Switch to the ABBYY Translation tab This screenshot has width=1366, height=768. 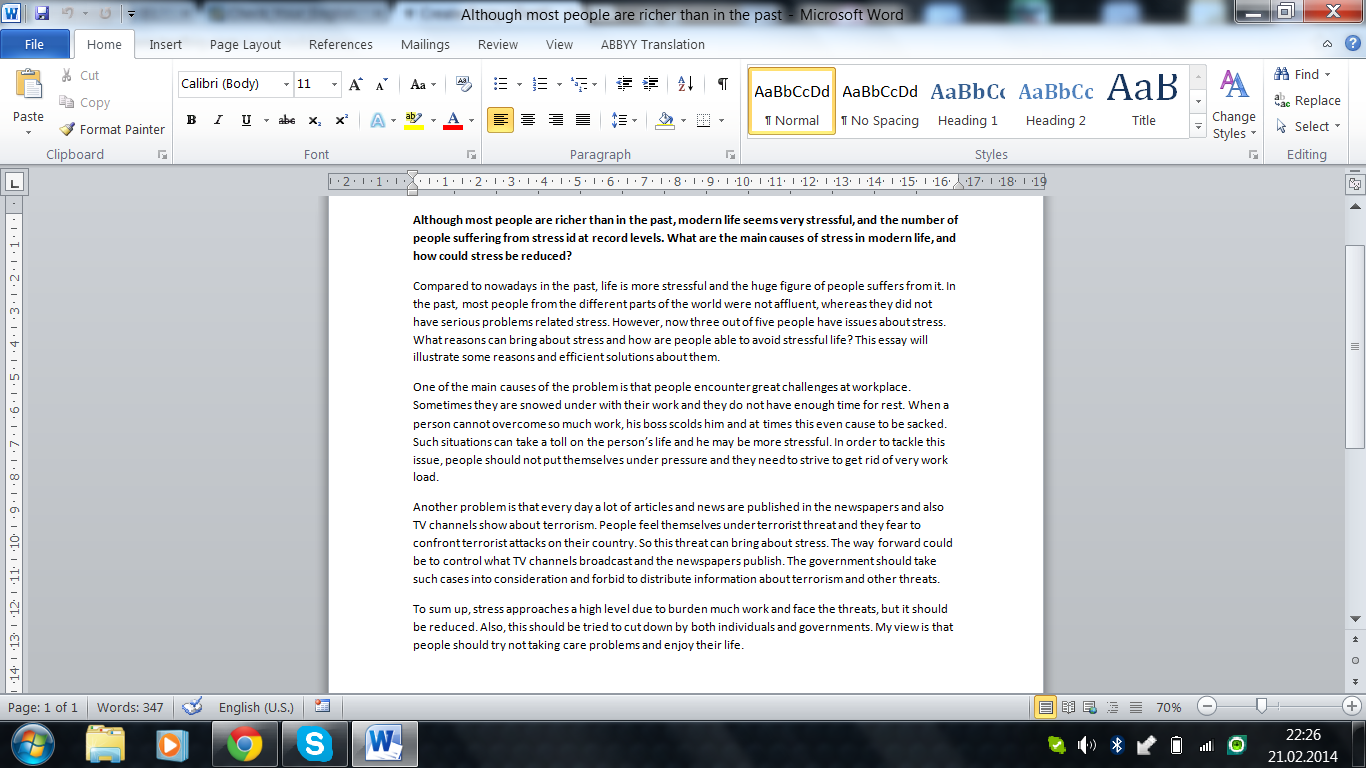(653, 44)
